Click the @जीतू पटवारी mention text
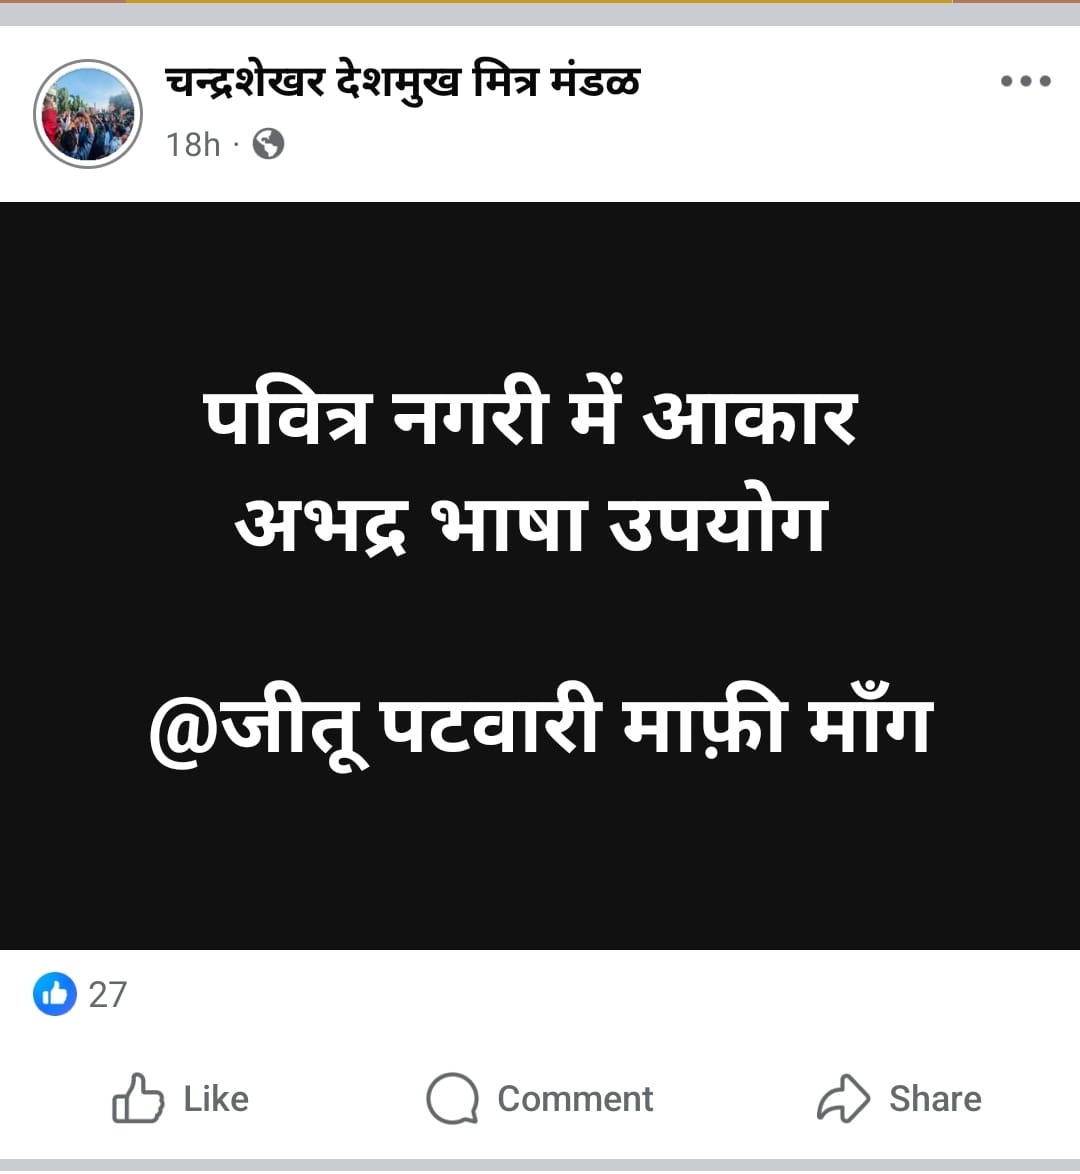 375,725
